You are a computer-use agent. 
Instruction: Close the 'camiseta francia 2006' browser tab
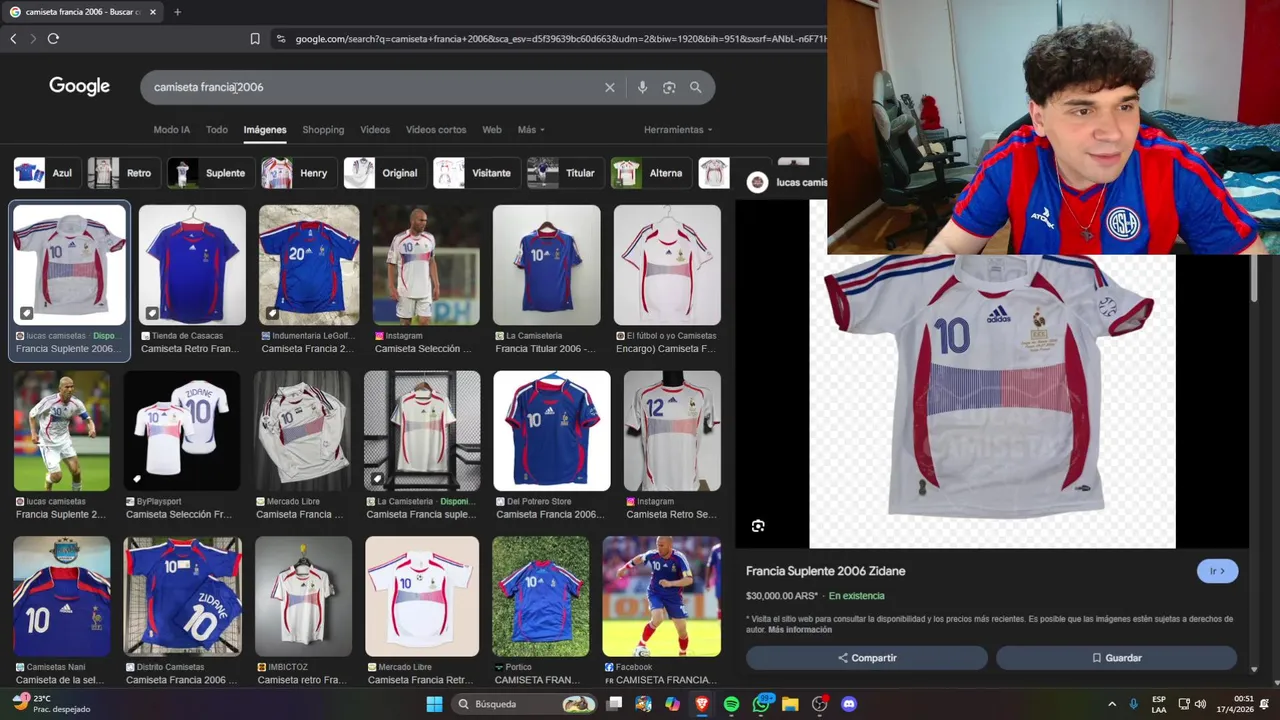pyautogui.click(x=153, y=12)
